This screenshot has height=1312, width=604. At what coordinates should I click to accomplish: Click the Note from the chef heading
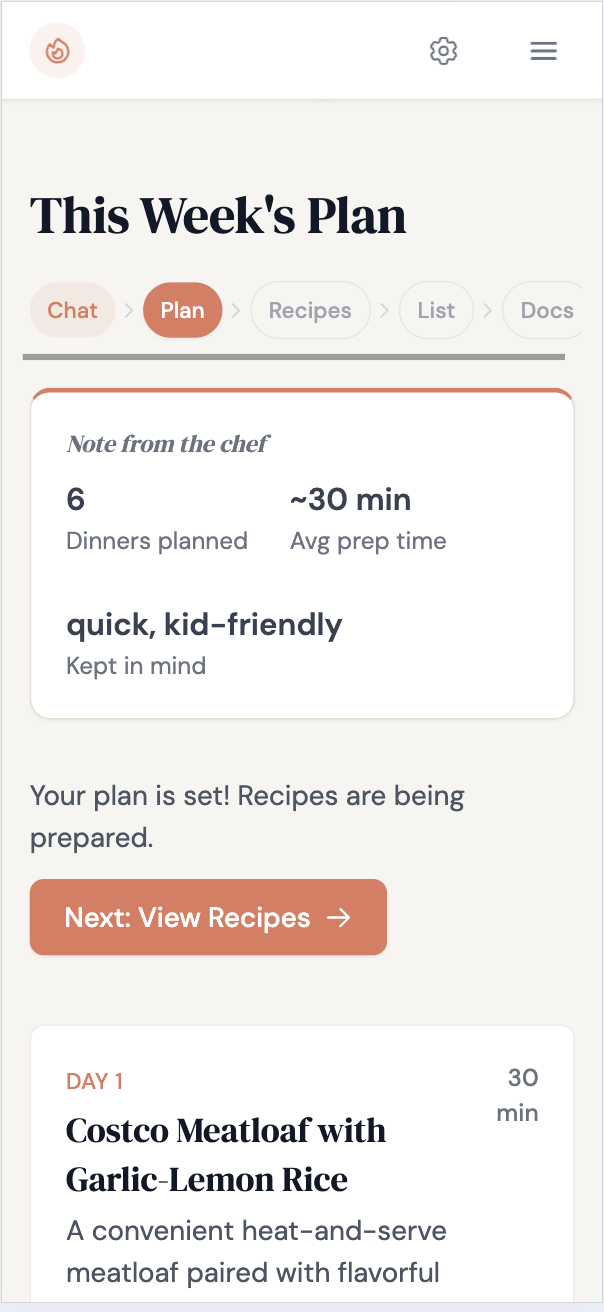point(168,444)
